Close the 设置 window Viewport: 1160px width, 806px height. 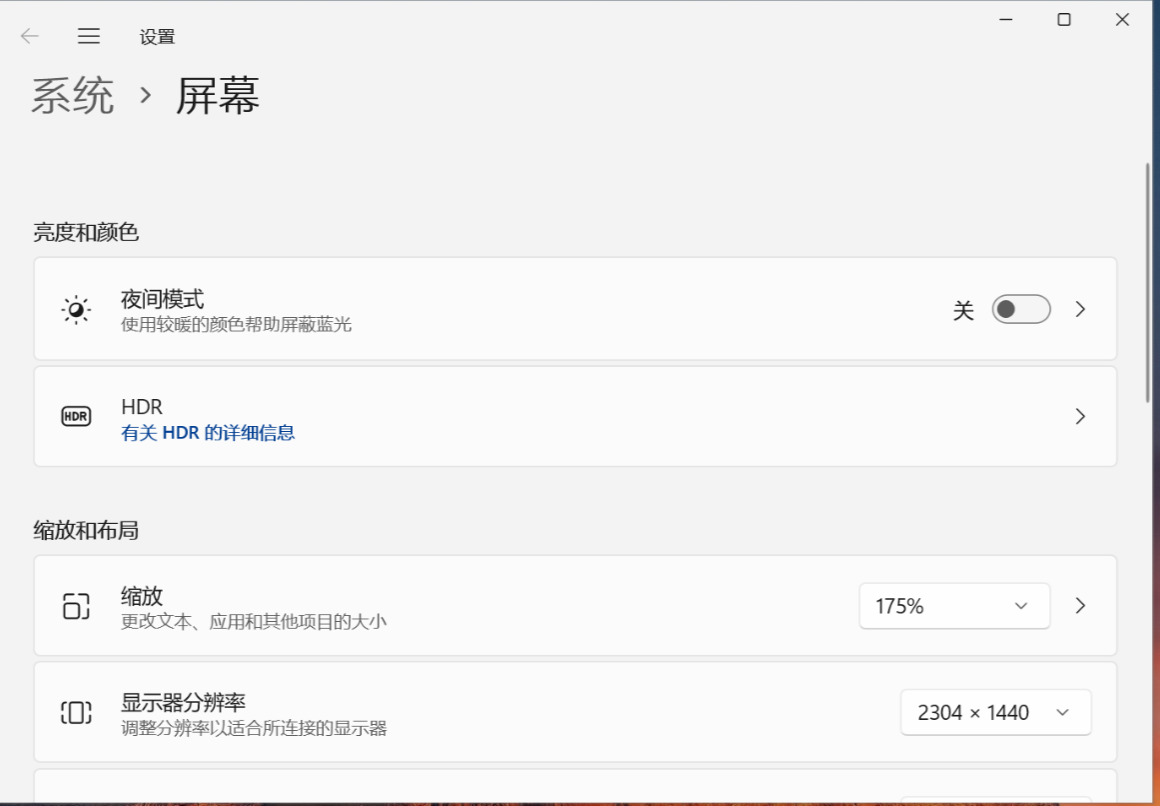coord(1122,20)
